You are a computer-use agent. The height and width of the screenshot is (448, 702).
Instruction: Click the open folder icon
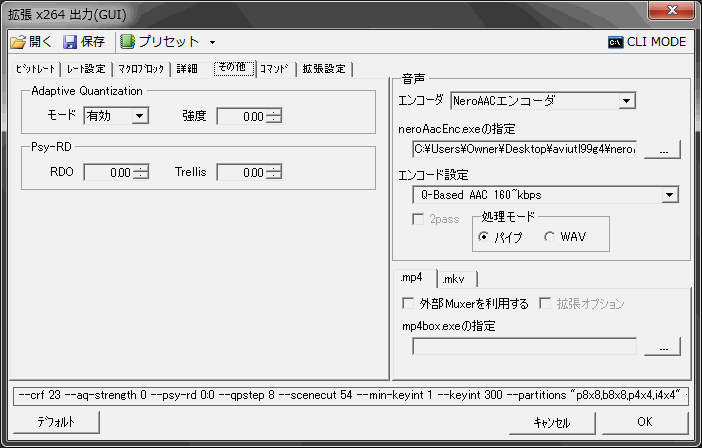(18, 42)
